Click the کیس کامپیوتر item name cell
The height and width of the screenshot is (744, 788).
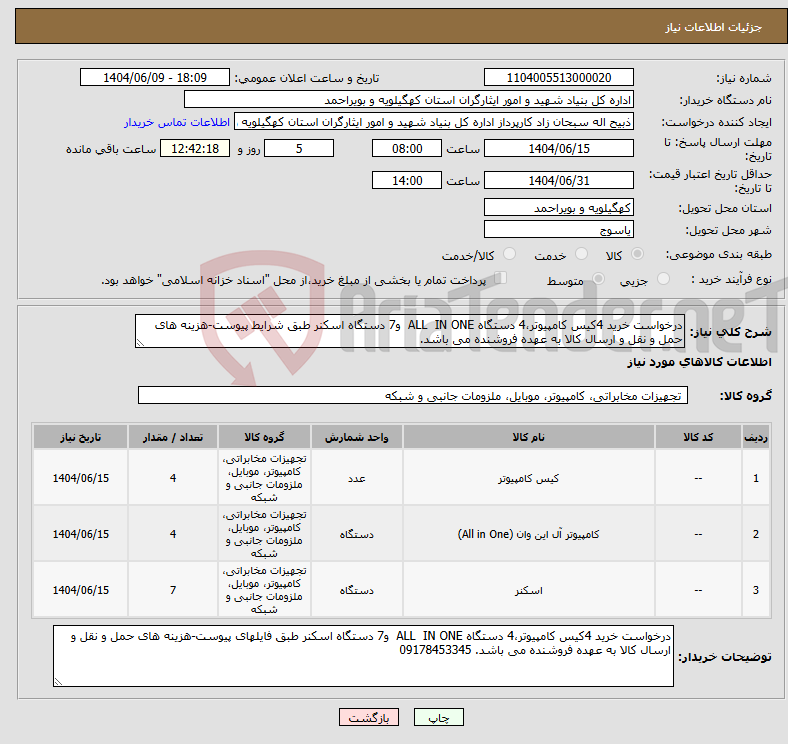click(x=529, y=478)
